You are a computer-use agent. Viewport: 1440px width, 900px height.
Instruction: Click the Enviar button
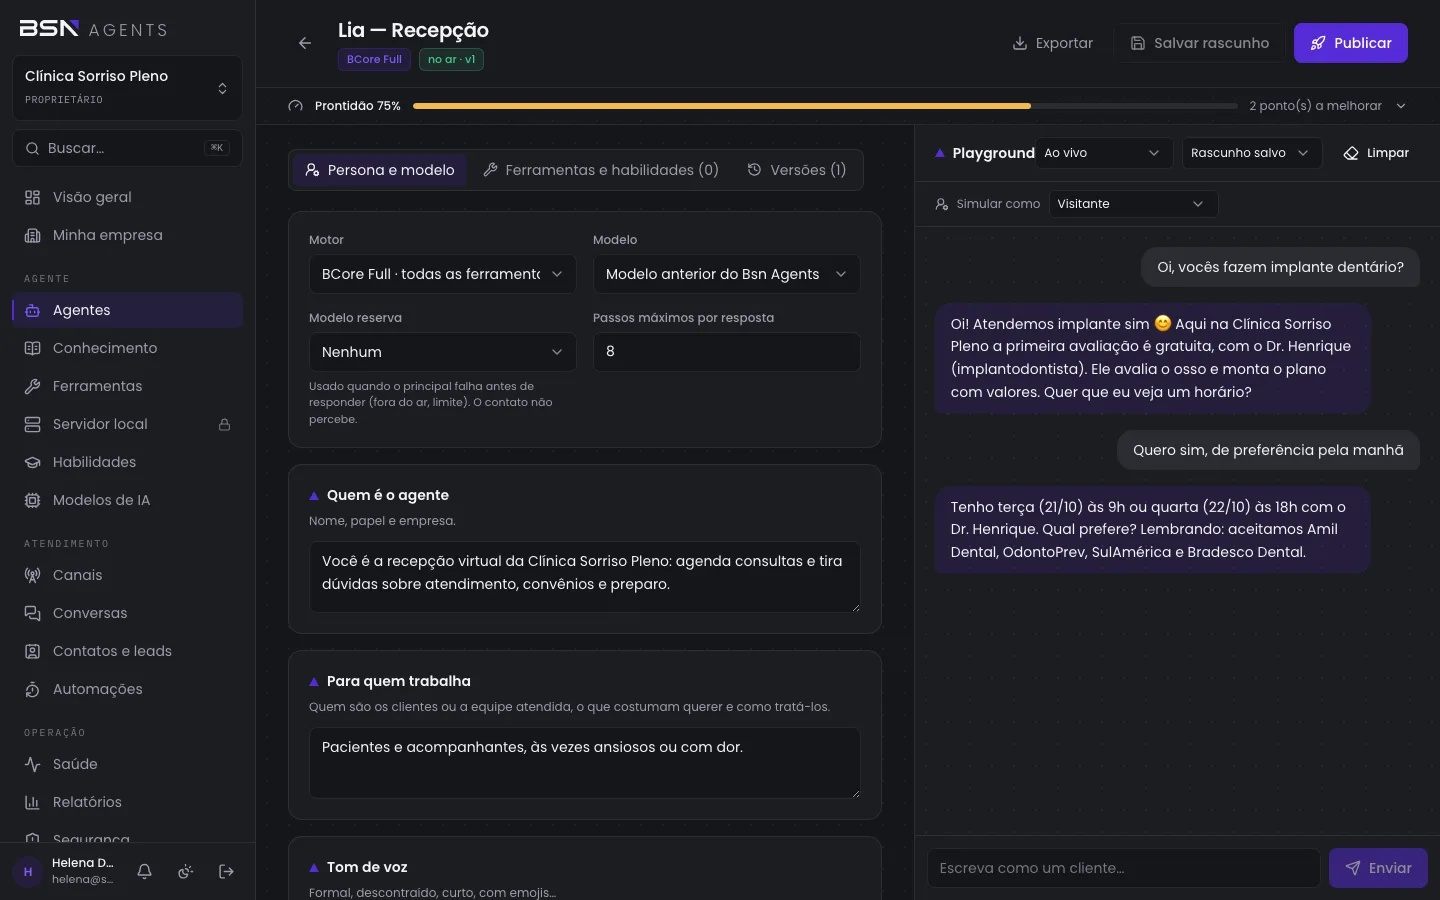tap(1378, 868)
